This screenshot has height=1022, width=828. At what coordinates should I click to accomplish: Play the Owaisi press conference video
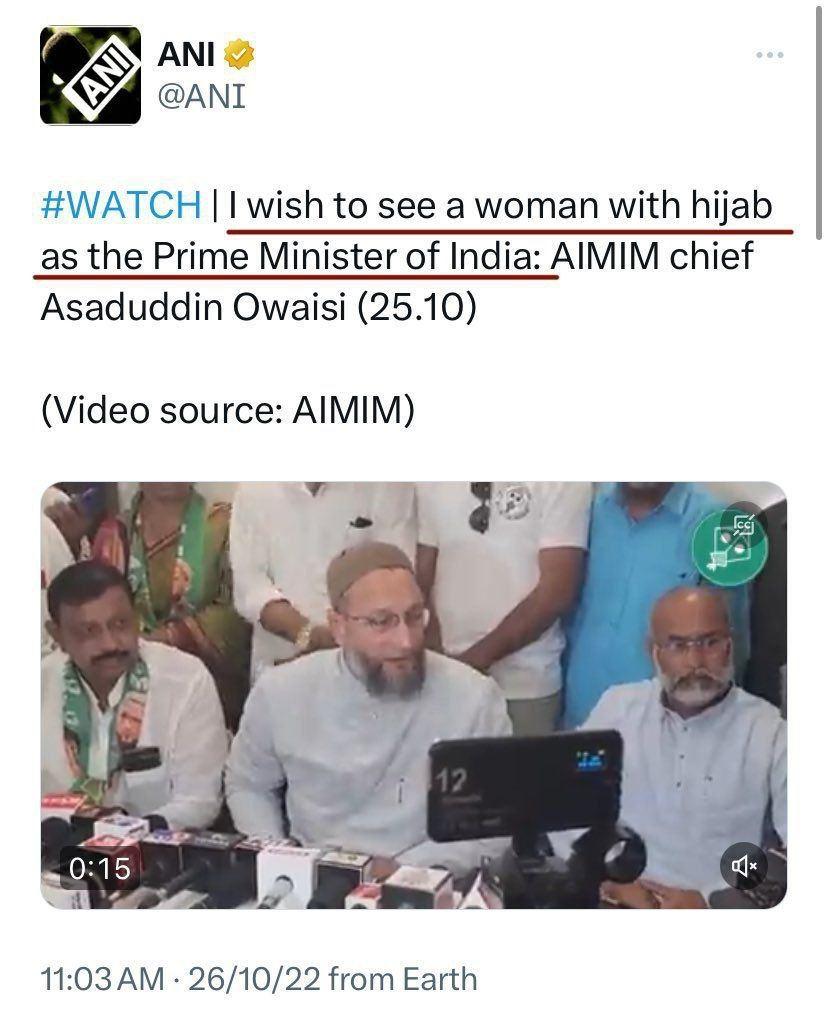tap(413, 695)
